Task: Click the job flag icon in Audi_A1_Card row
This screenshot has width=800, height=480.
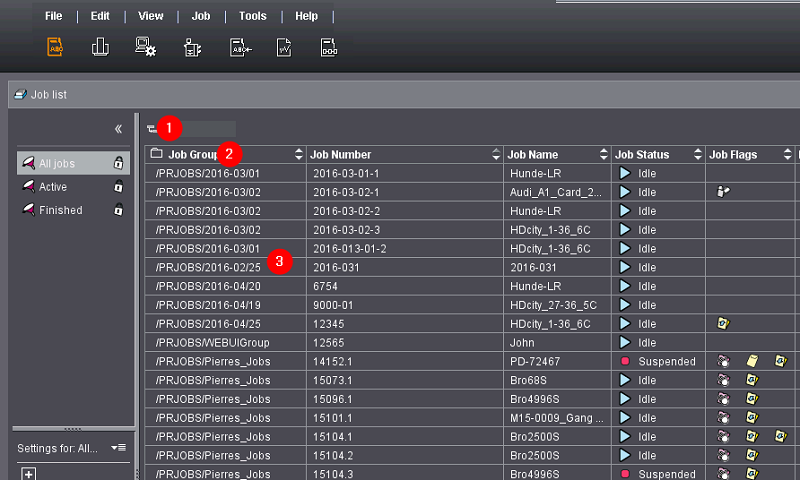Action: click(723, 191)
